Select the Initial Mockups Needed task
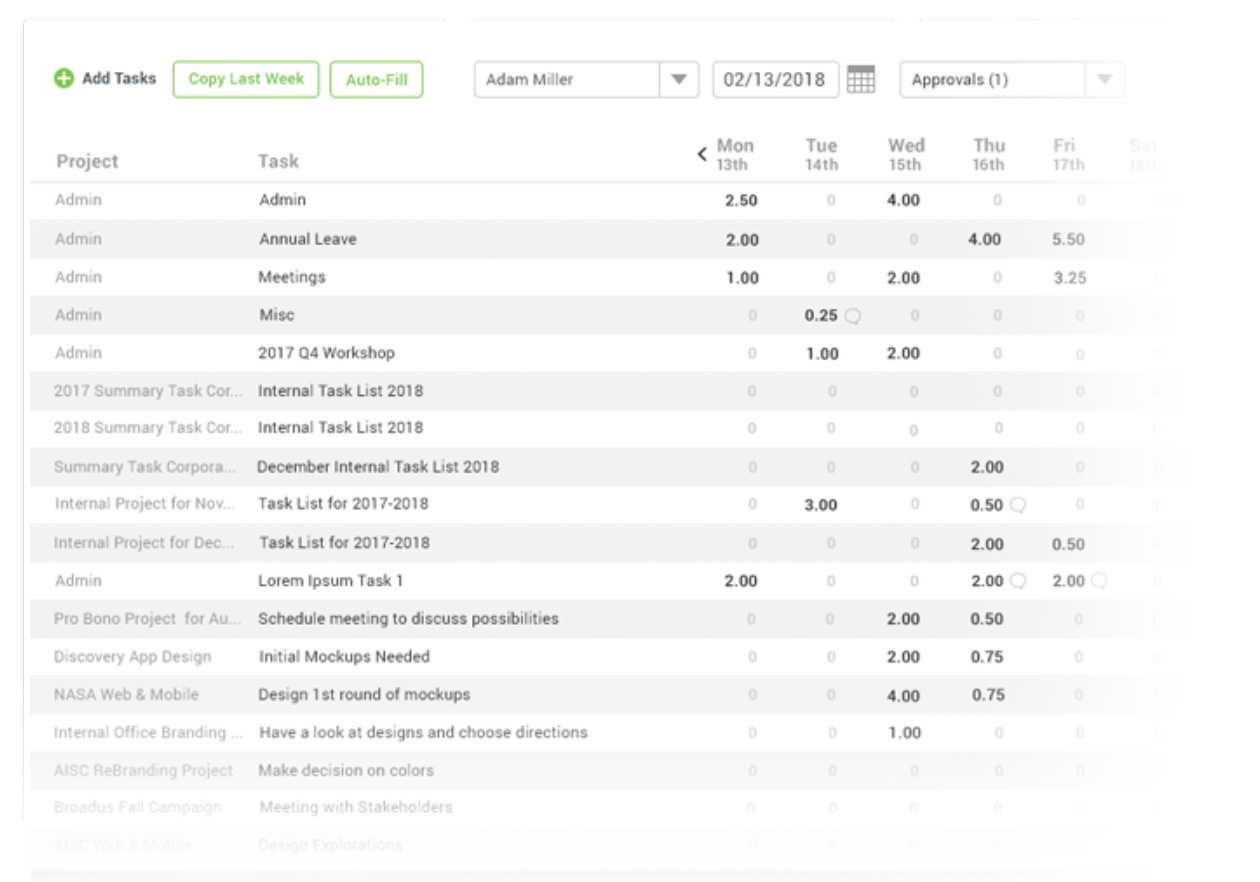Image resolution: width=1260 pixels, height=882 pixels. [x=344, y=657]
